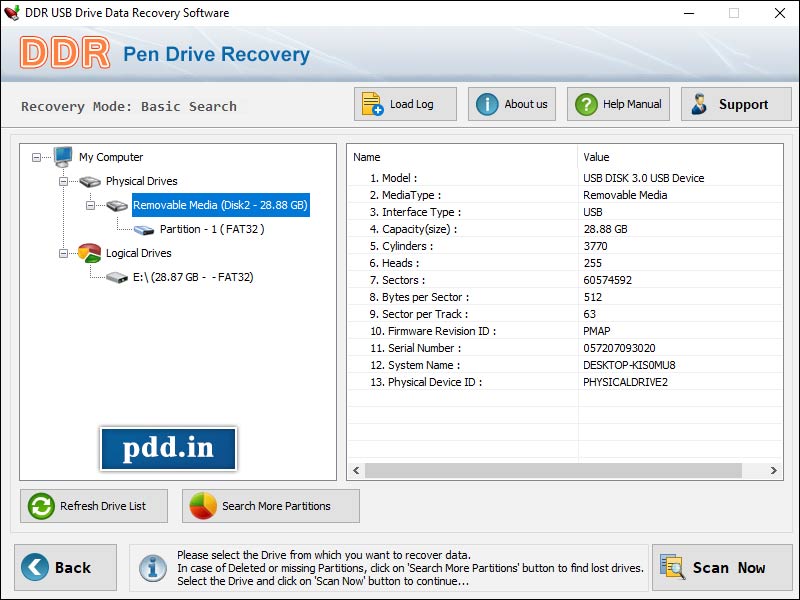Screen dimensions: 800x600
Task: Click the Back button
Action: pyautogui.click(x=65, y=567)
